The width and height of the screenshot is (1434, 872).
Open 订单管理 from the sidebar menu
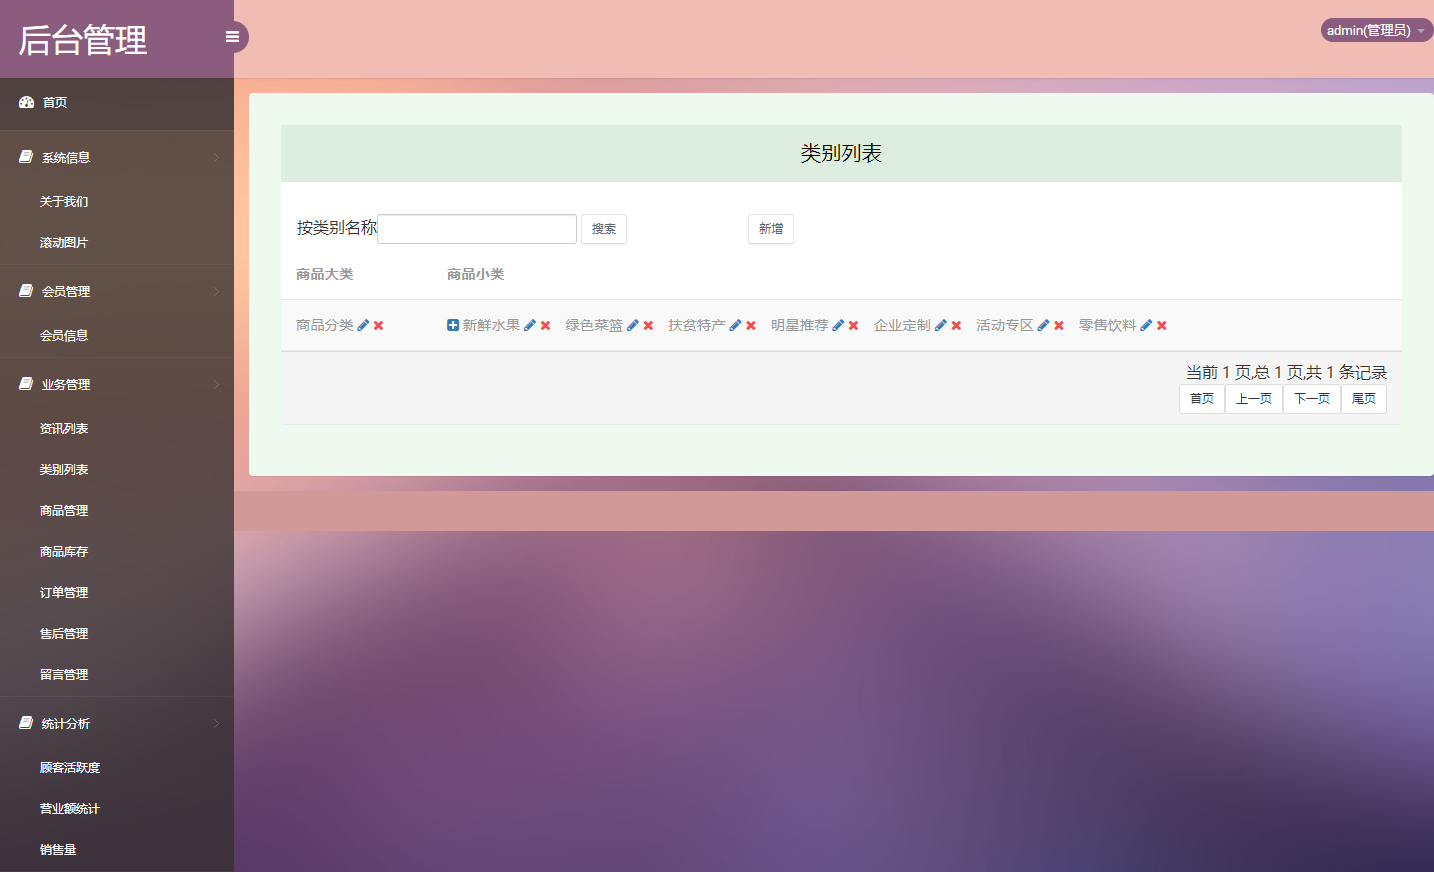[x=64, y=592]
